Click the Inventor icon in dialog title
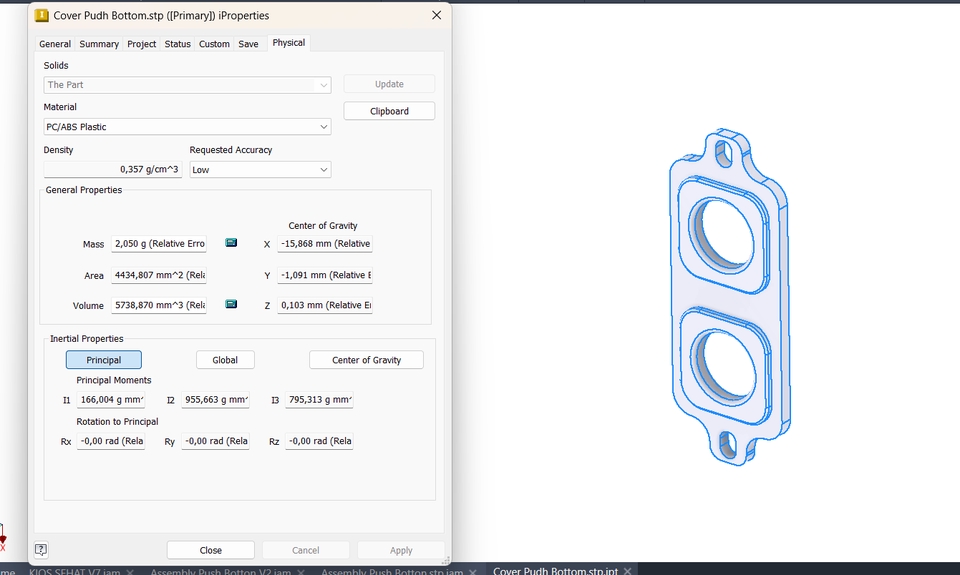The height and width of the screenshot is (575, 960). pyautogui.click(x=42, y=16)
